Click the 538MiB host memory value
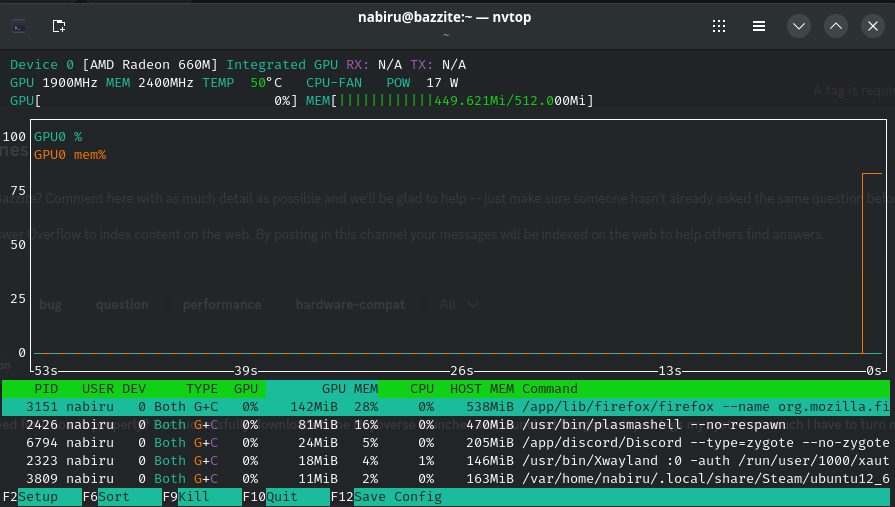Viewport: 895px width, 507px height. pyautogui.click(x=490, y=407)
